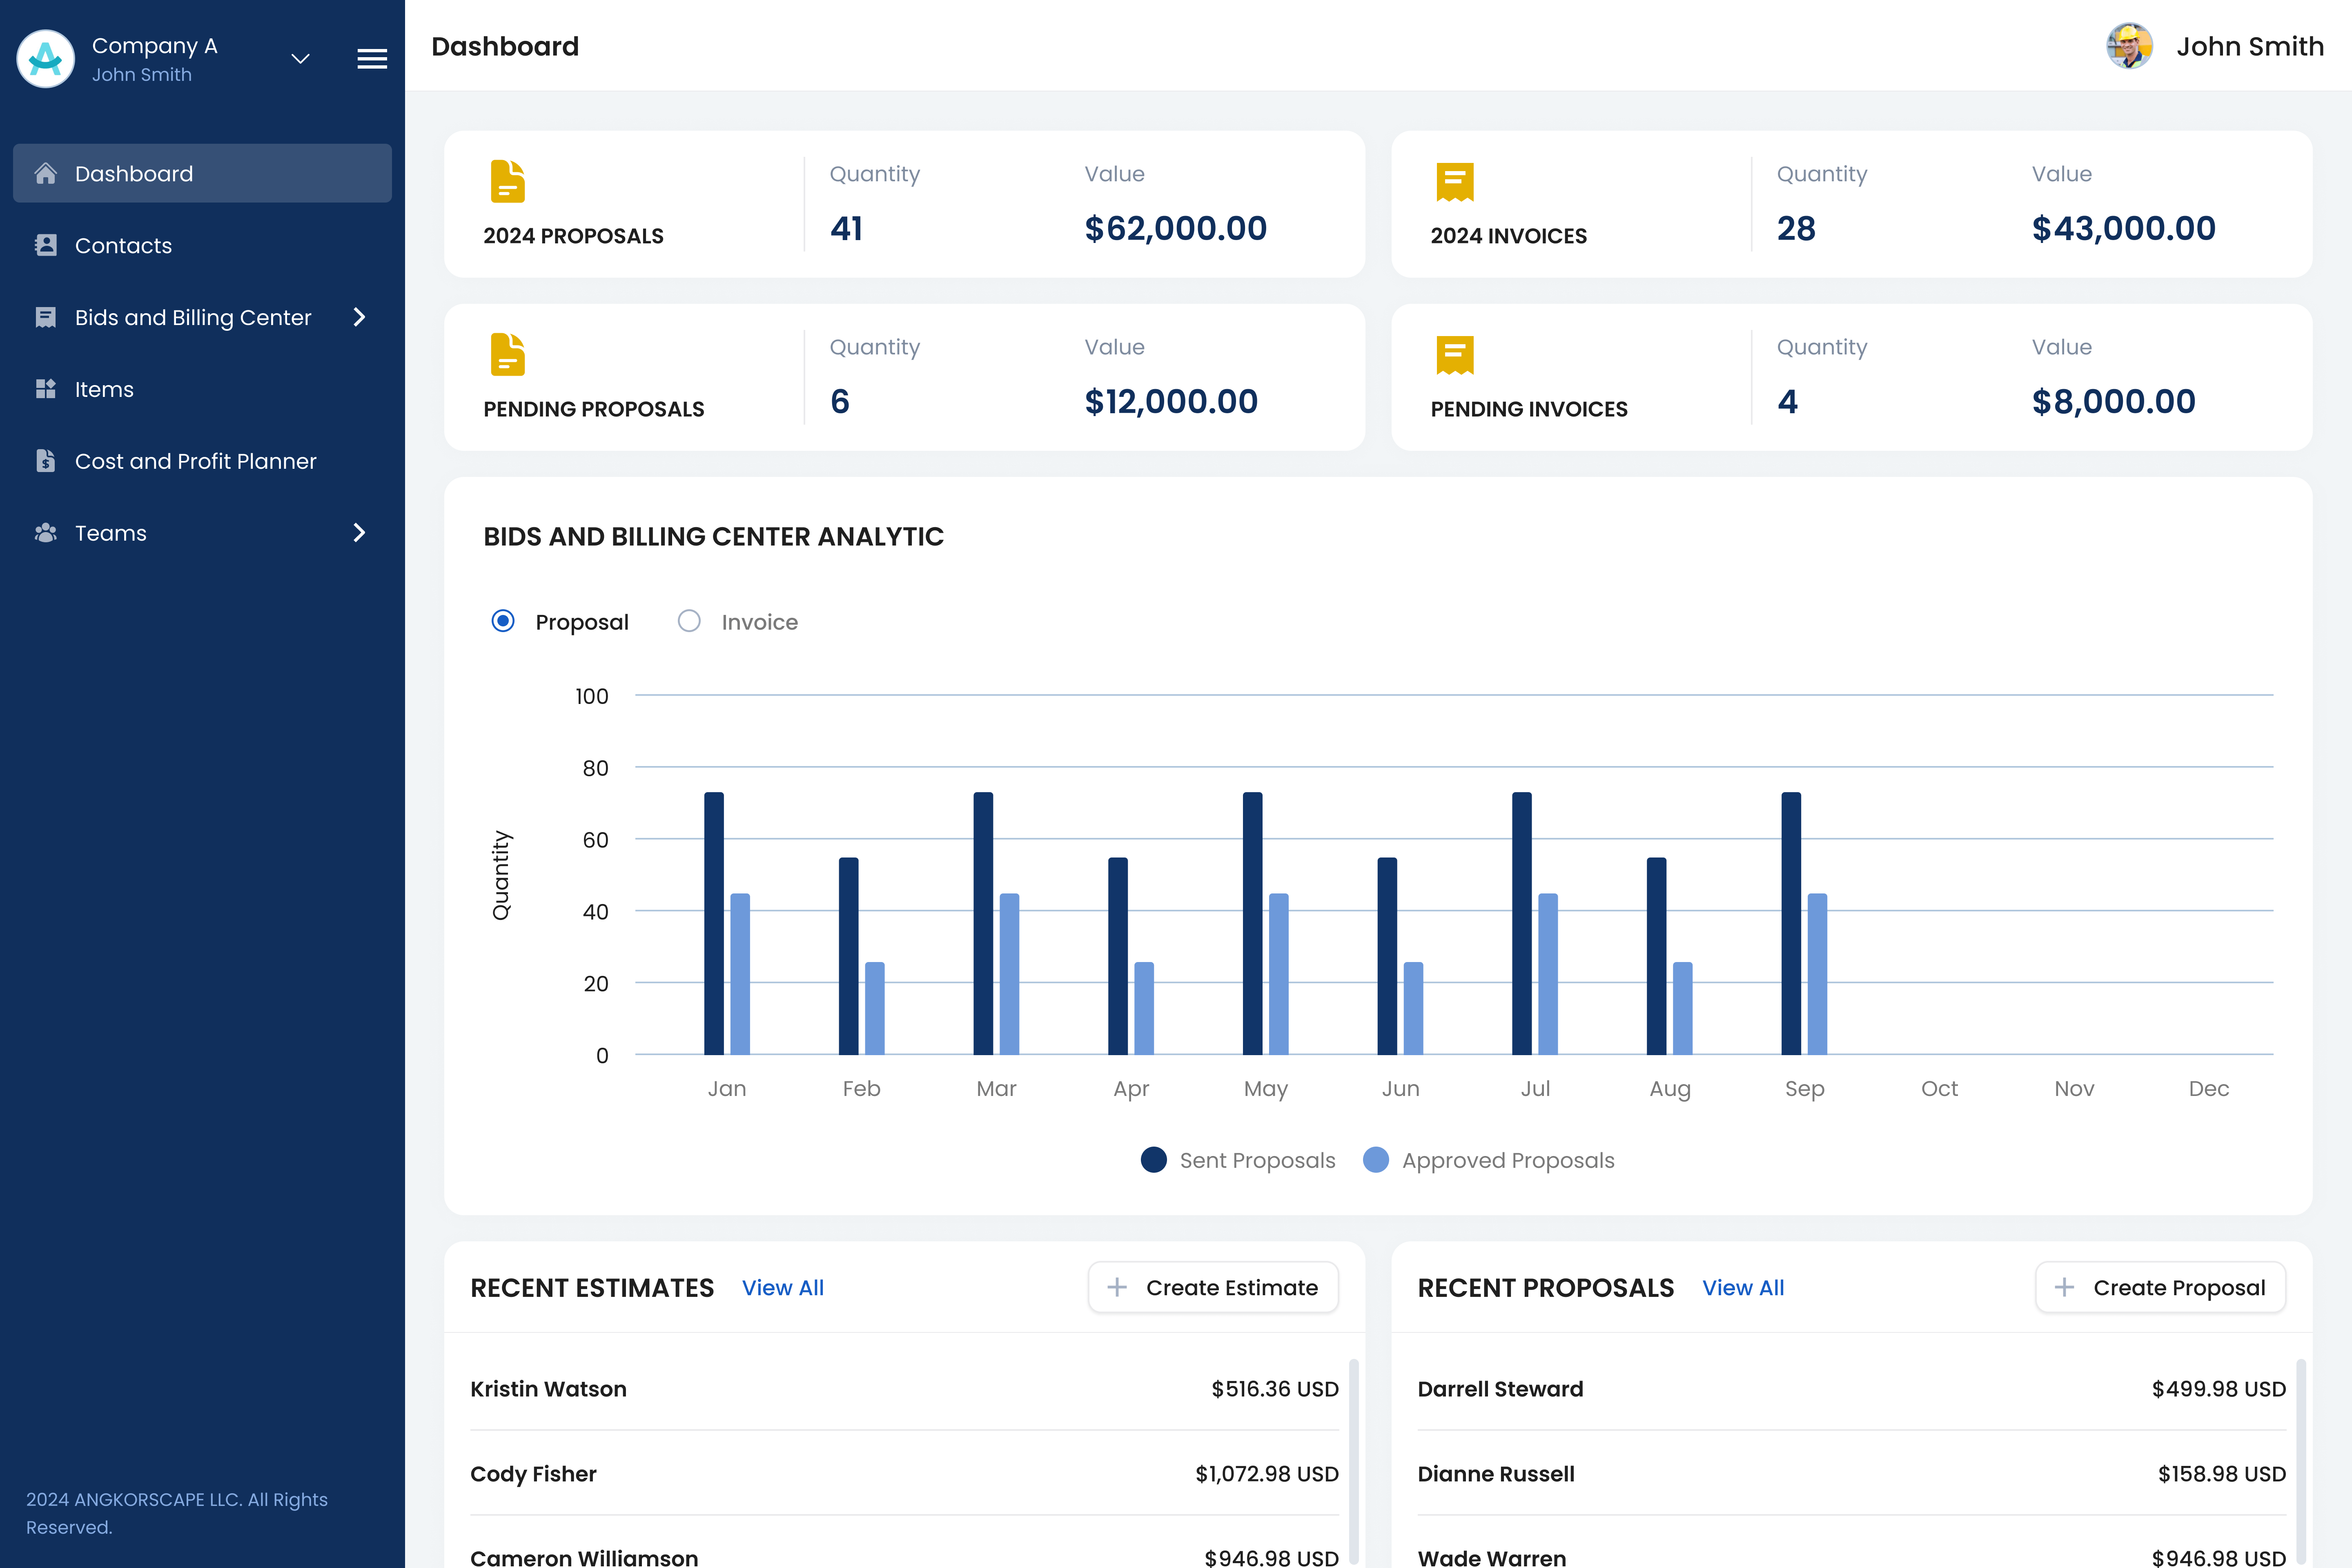Click the Dashboard home icon

click(46, 173)
